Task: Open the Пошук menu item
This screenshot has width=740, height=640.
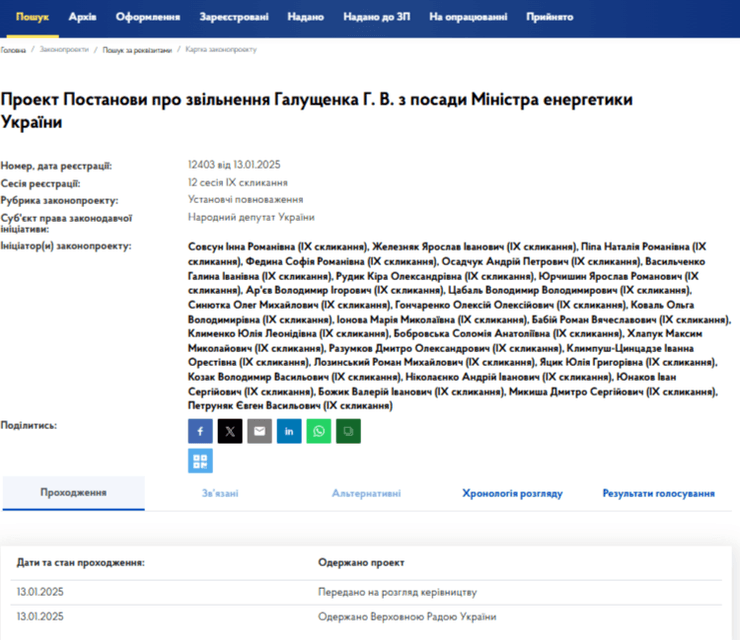Action: click(x=32, y=18)
